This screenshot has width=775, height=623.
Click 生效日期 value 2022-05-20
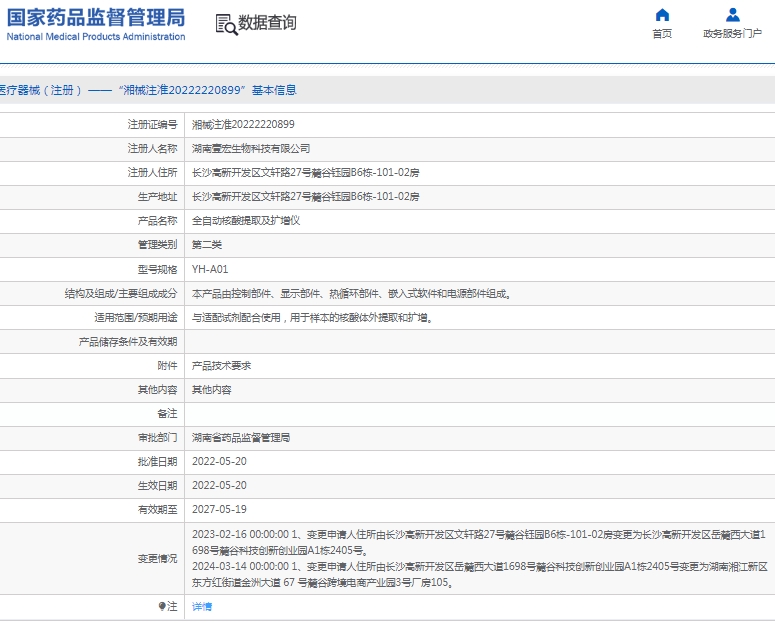pyautogui.click(x=219, y=486)
